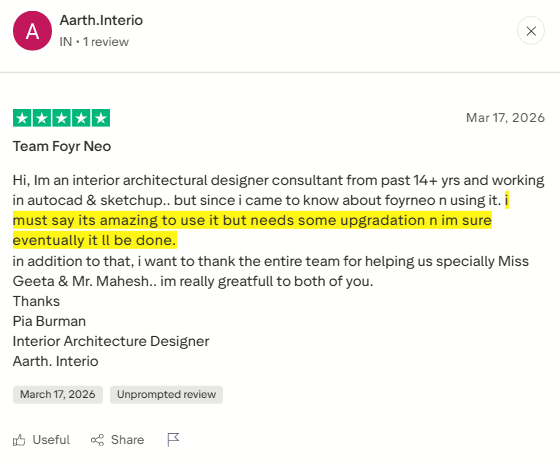
Task: Click the 'Thanks' line
Action: (36, 301)
